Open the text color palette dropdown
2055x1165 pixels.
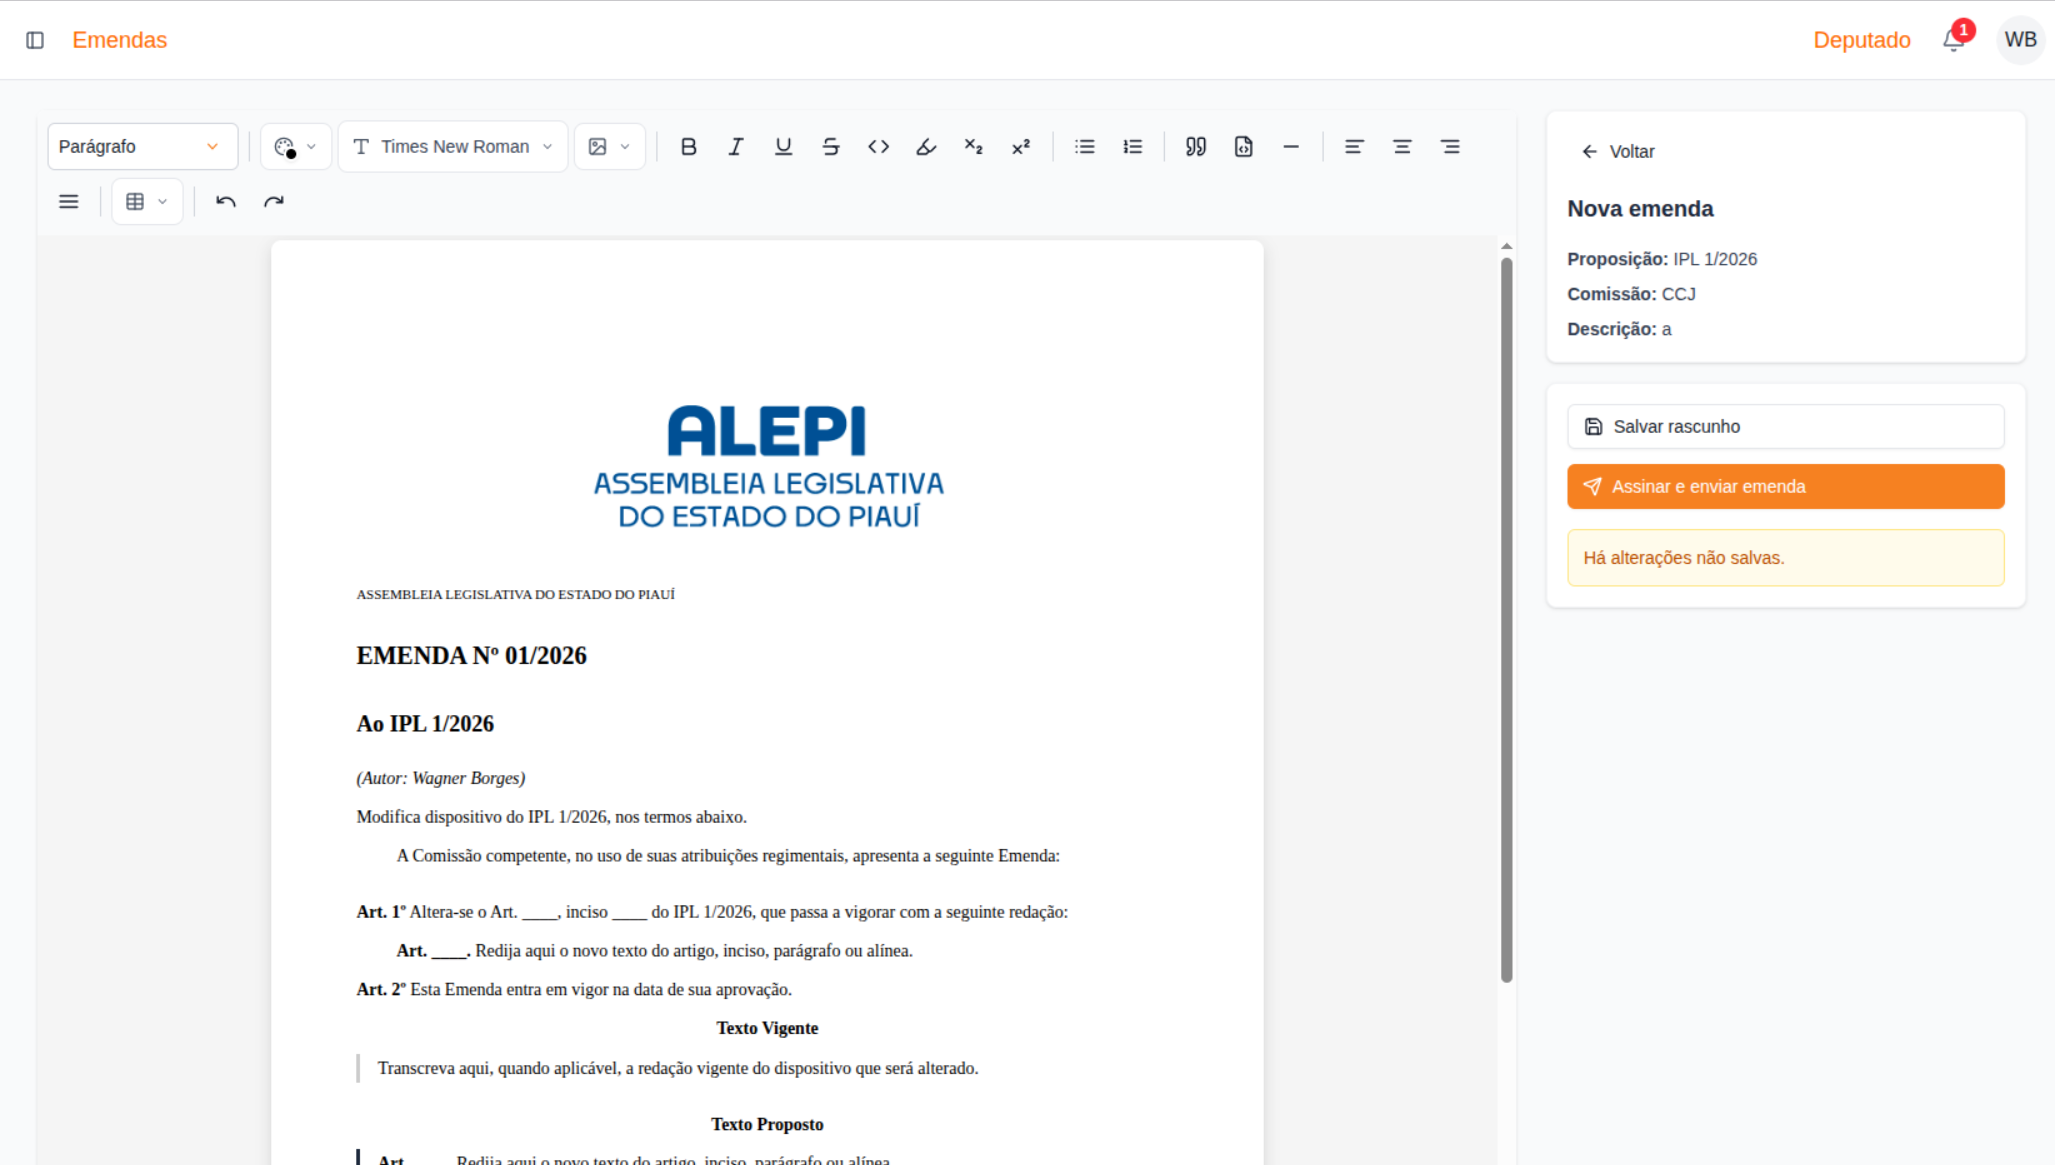(295, 147)
